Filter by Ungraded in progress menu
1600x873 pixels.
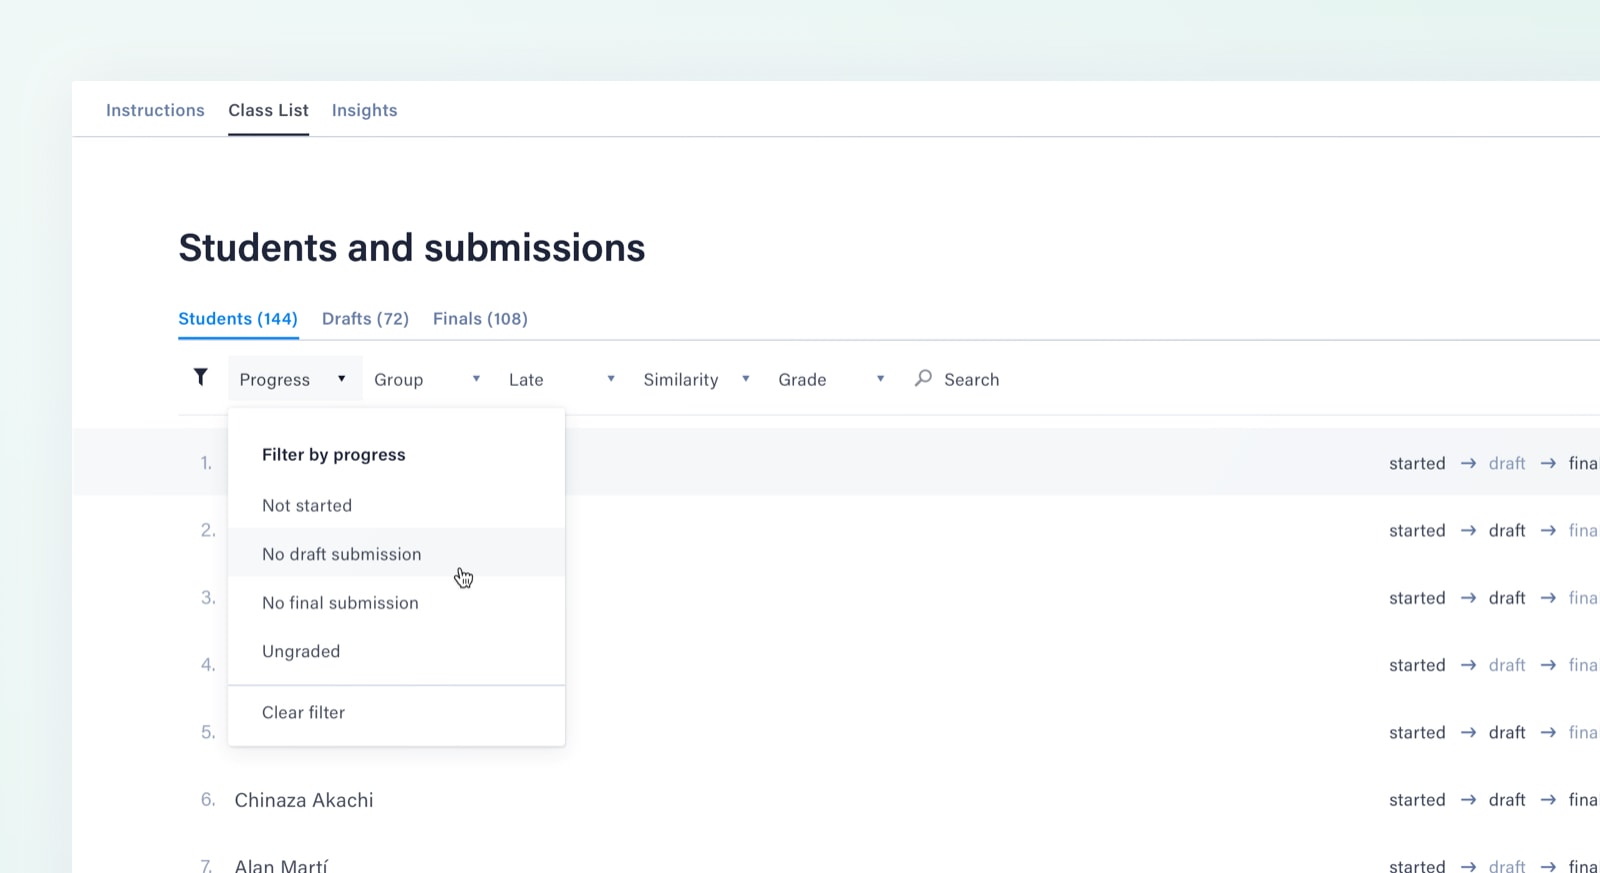pos(301,652)
